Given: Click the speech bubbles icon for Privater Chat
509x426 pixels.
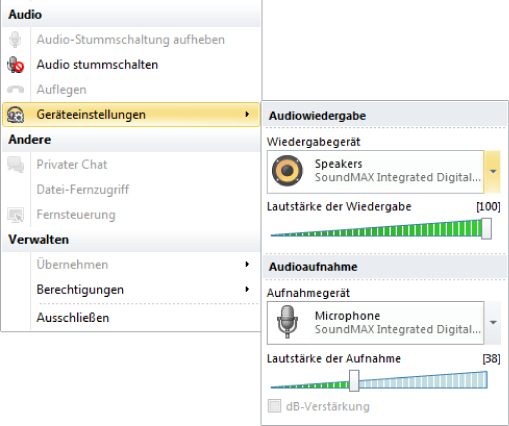Looking at the screenshot, I should tap(15, 165).
